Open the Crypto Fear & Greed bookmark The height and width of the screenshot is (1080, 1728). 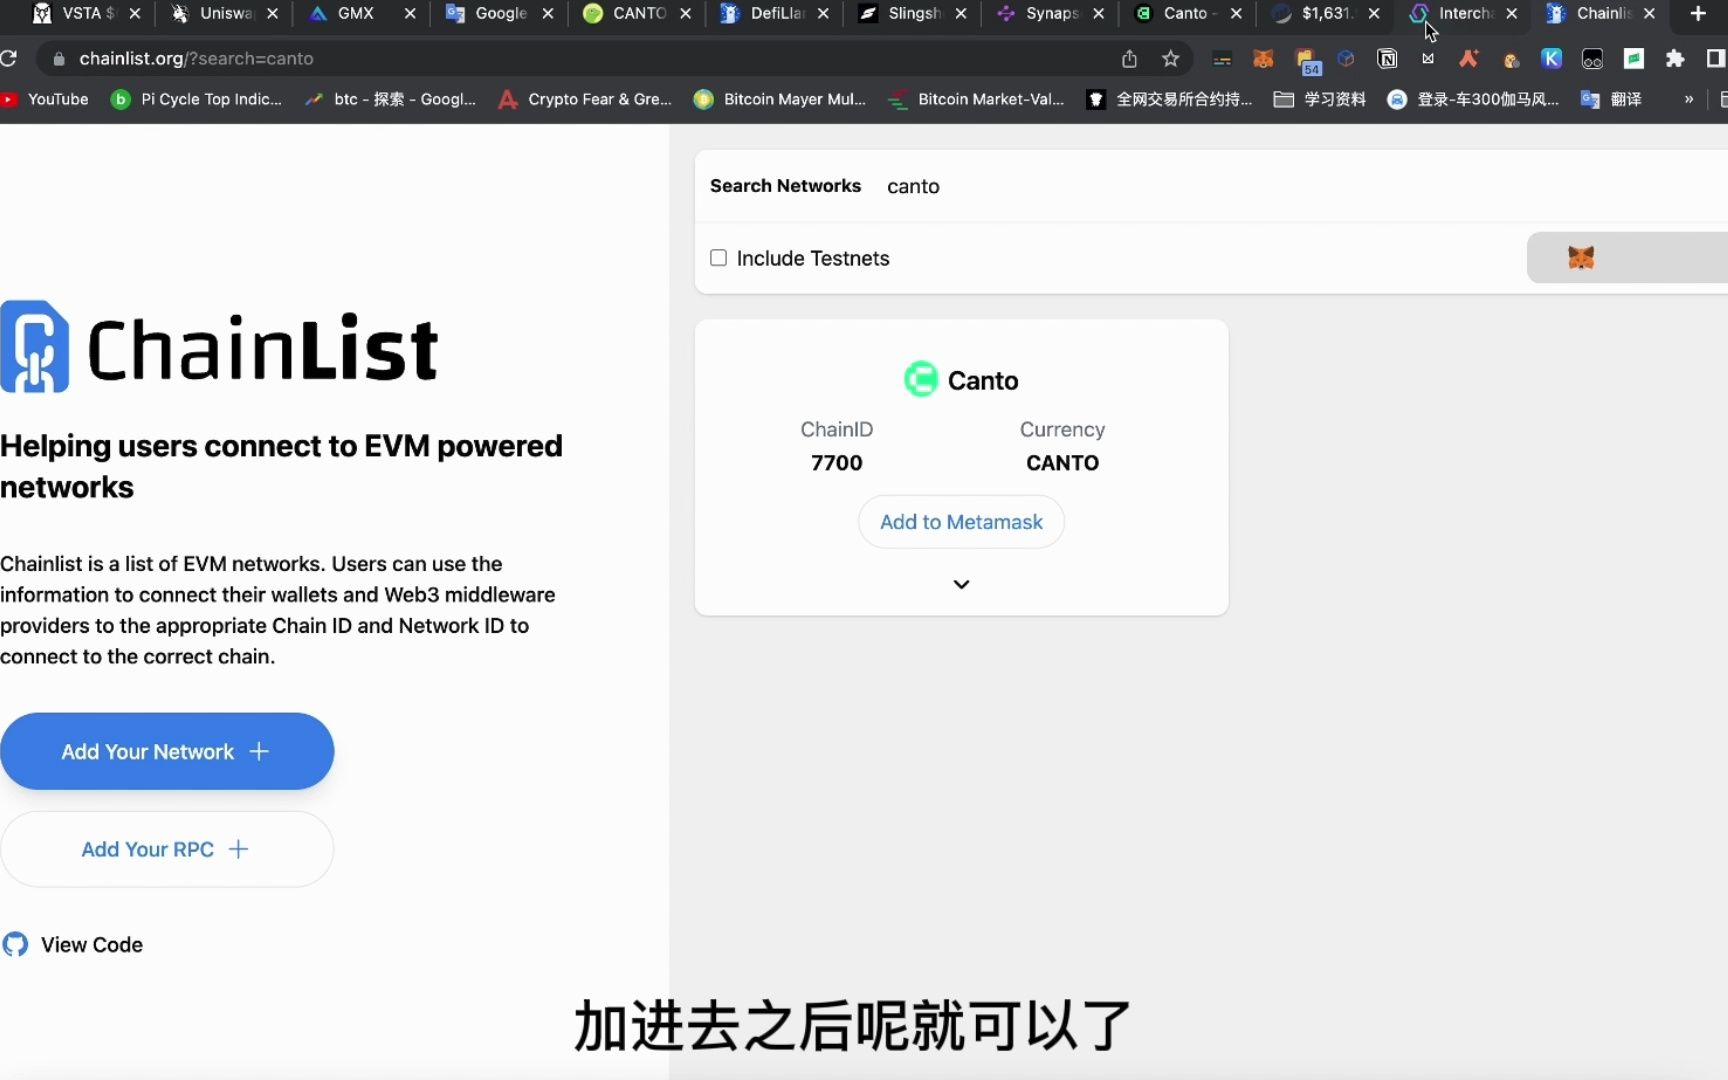585,99
